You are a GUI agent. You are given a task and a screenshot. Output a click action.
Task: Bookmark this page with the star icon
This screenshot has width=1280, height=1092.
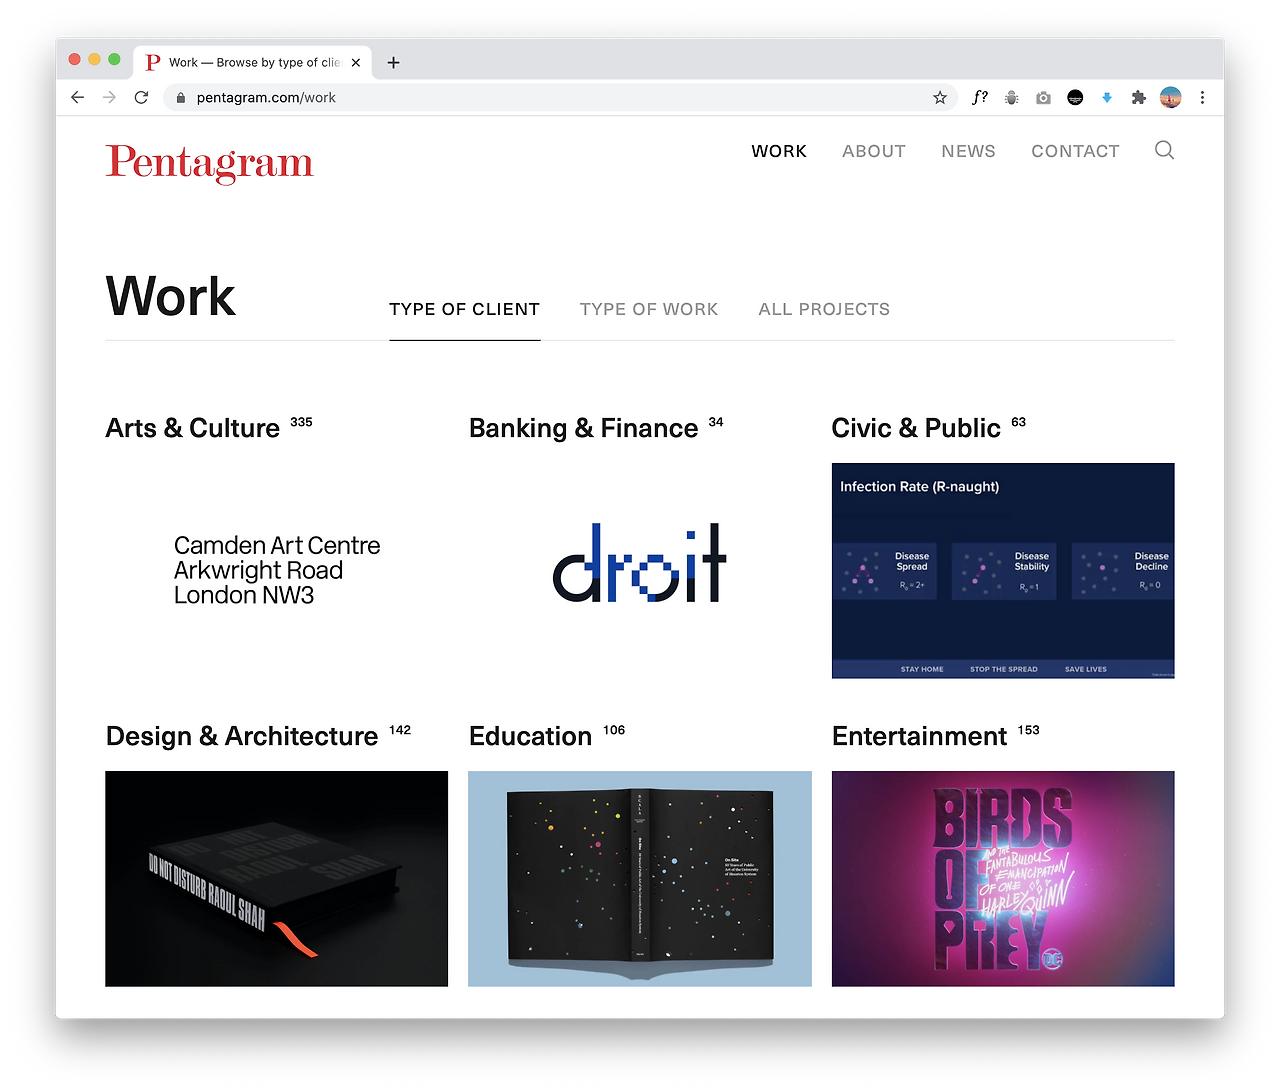click(940, 97)
